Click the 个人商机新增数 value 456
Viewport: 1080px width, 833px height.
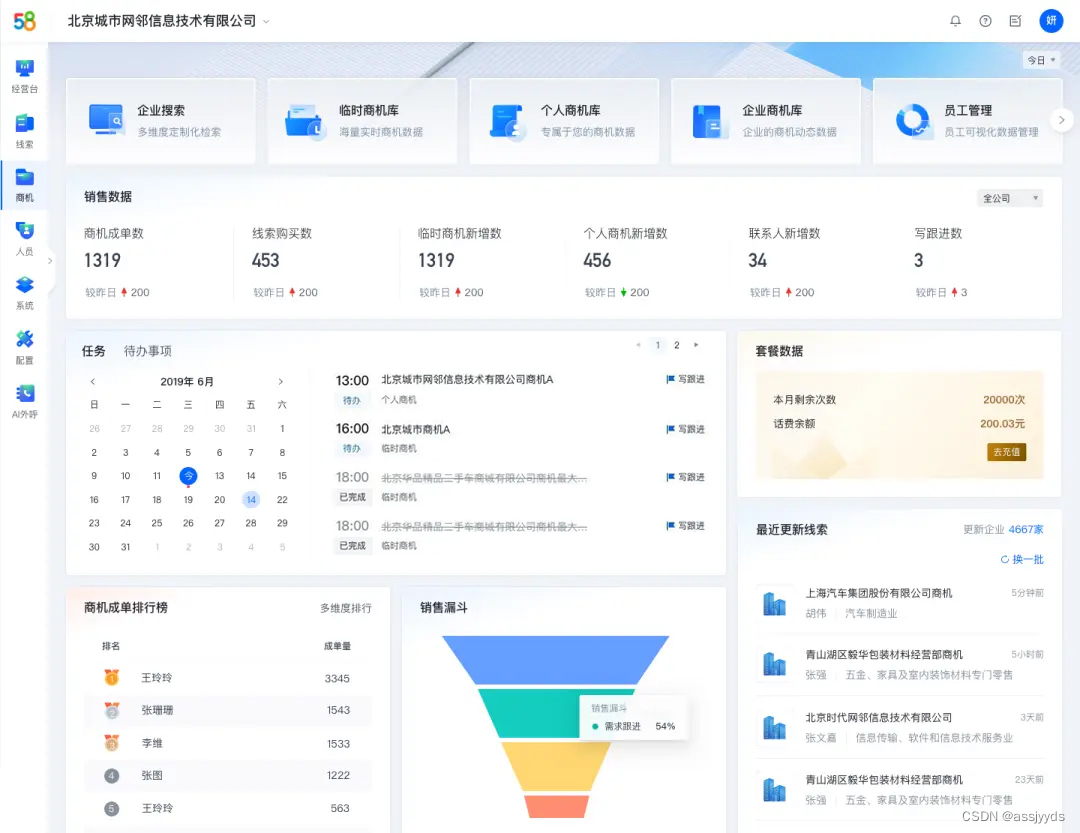tap(597, 260)
